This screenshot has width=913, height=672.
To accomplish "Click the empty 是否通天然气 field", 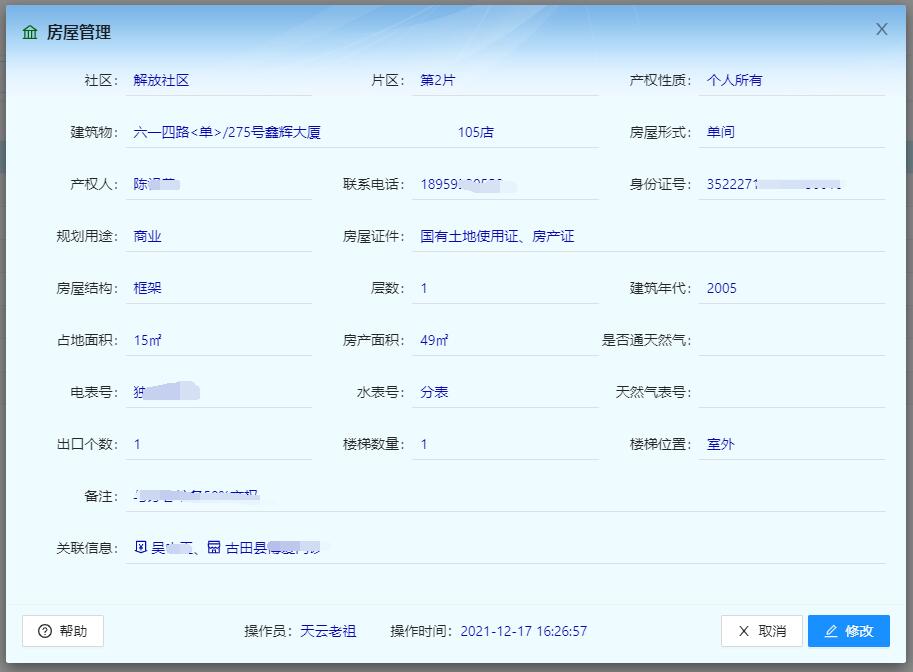I will coord(791,340).
